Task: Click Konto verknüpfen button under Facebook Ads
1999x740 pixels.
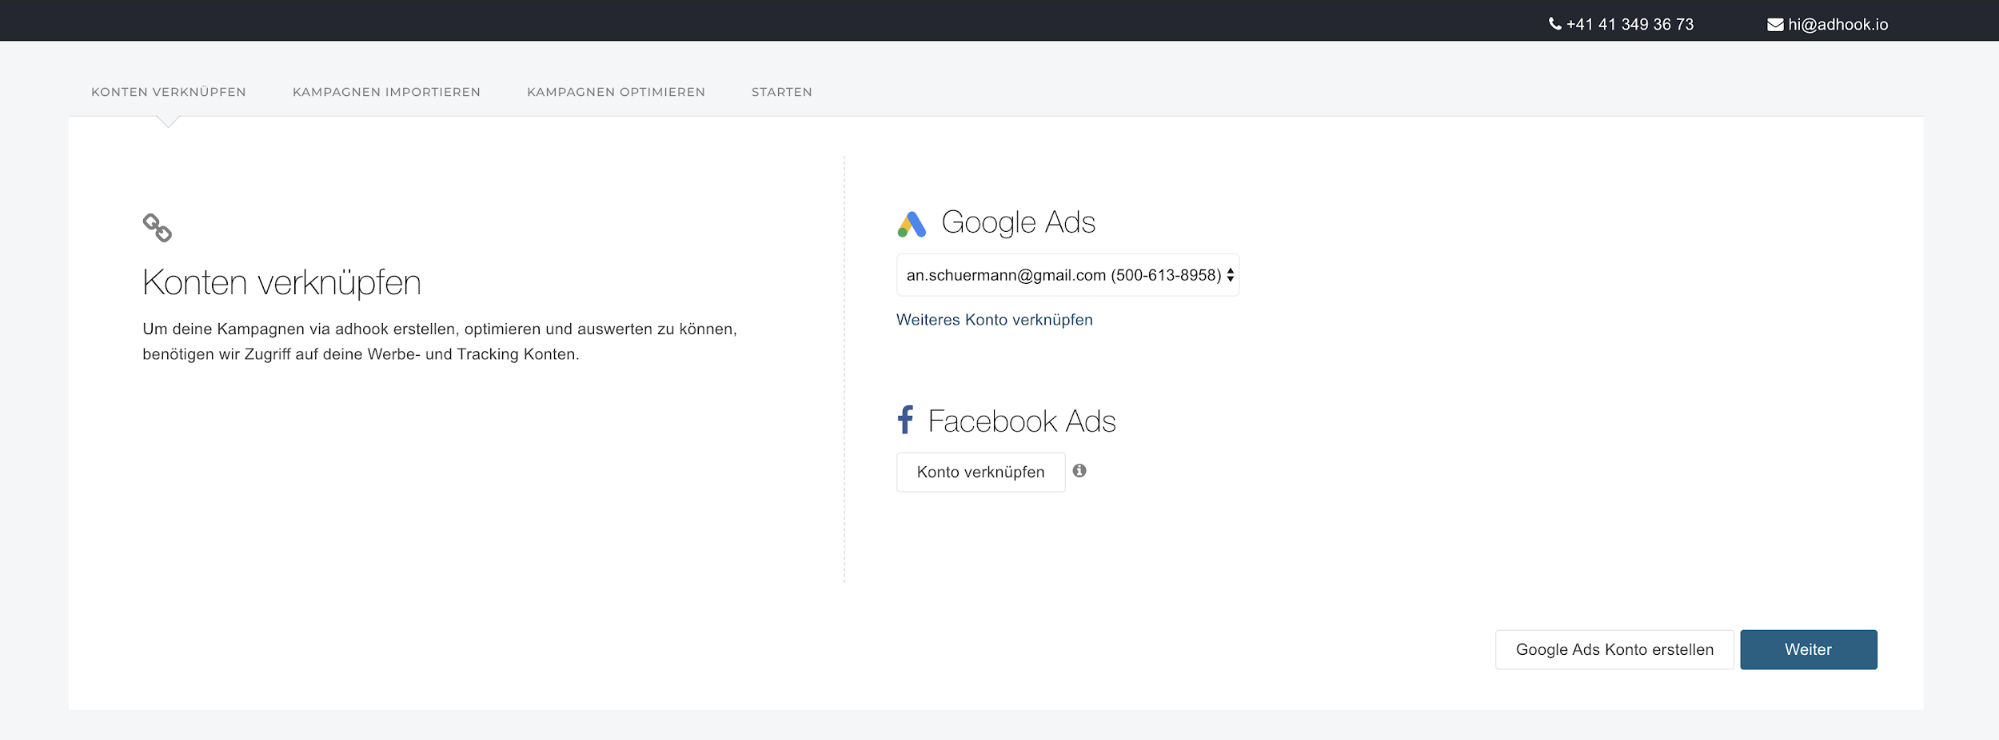Action: pyautogui.click(x=981, y=472)
